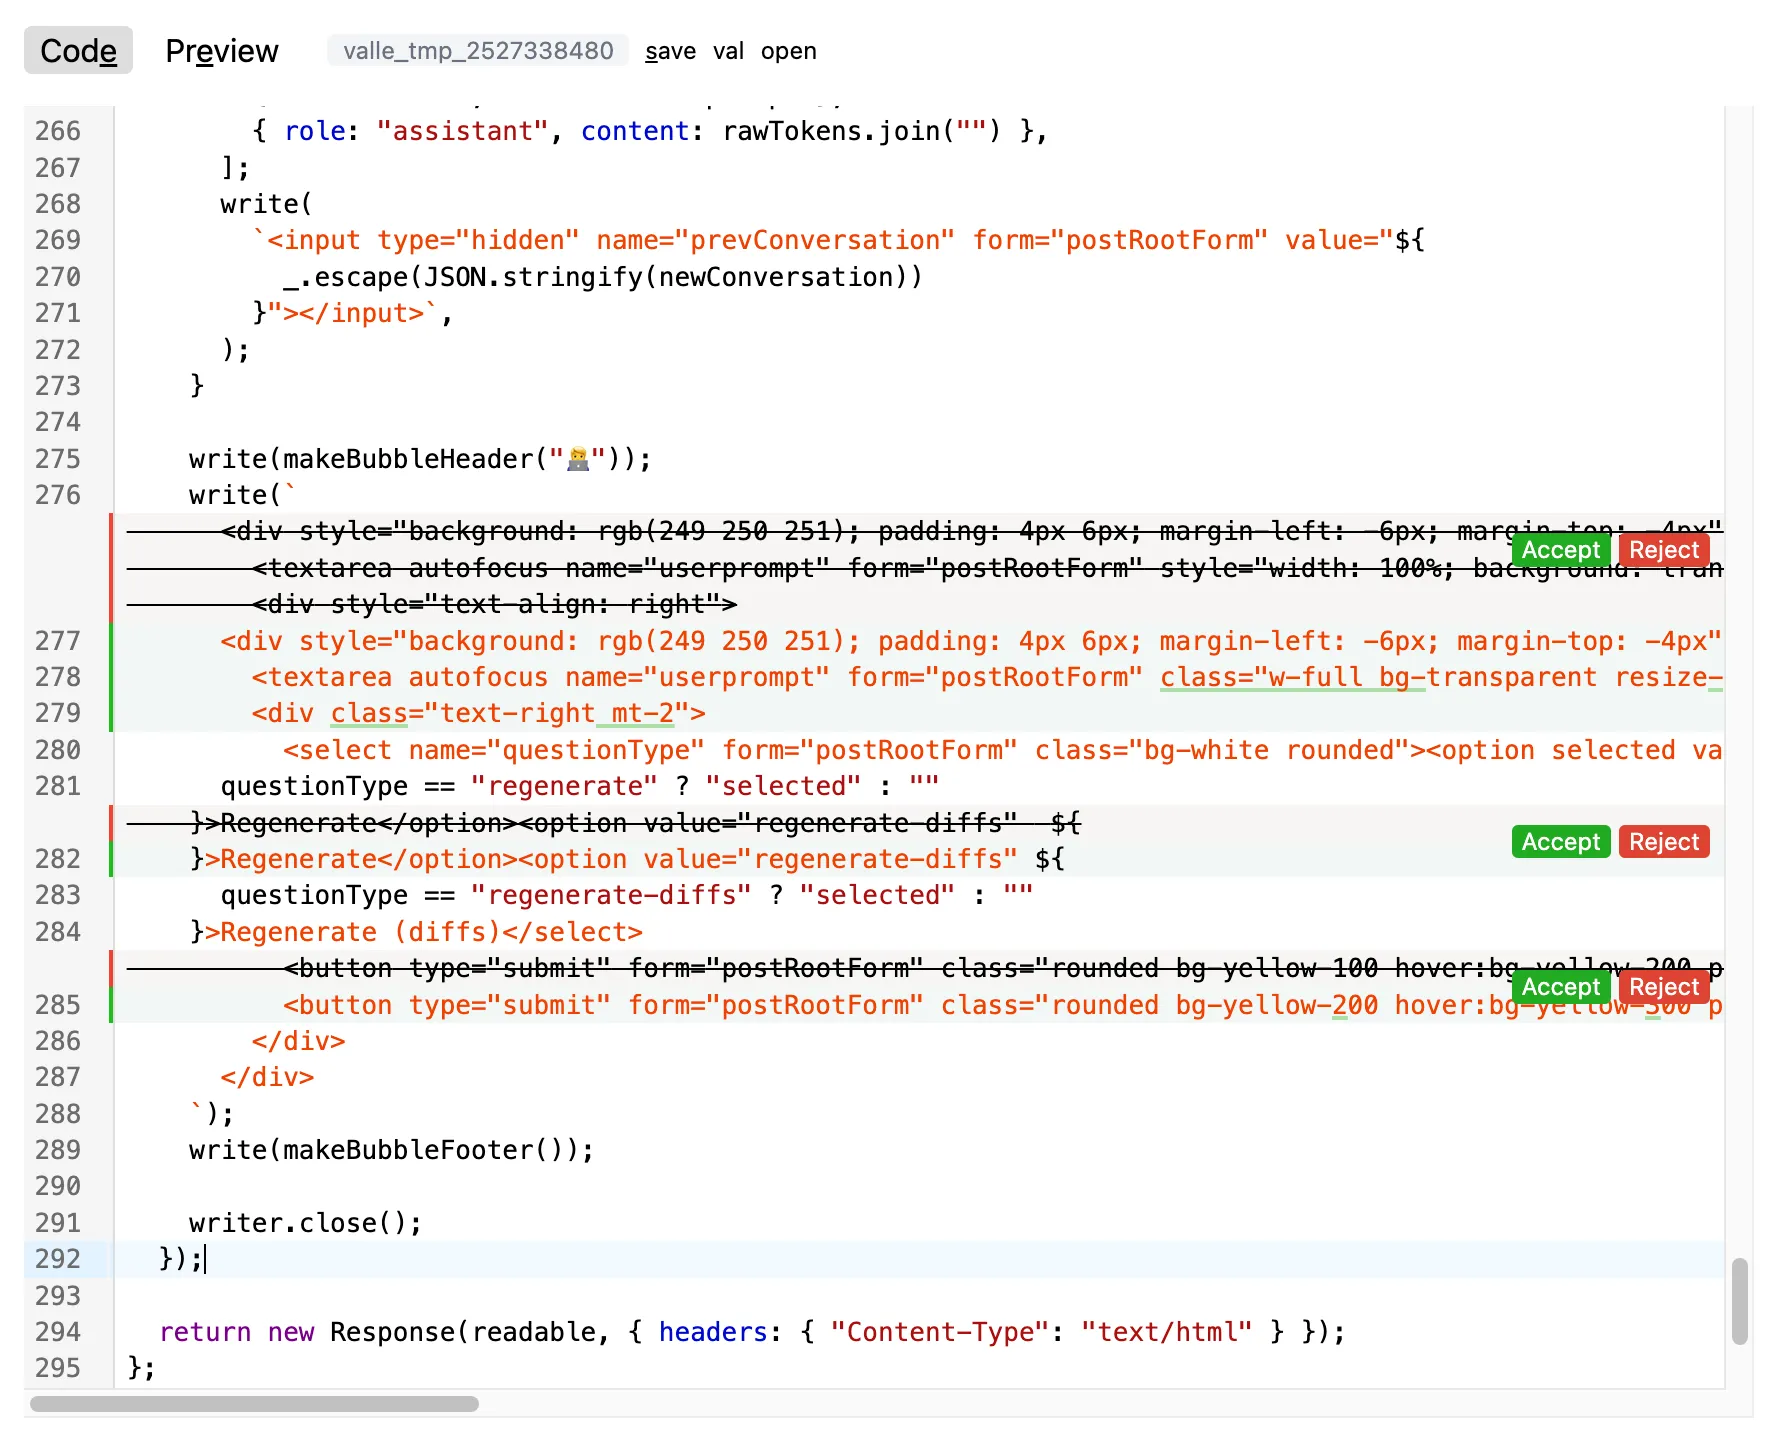1774x1436 pixels.
Task: Place cursor on writer.close() line
Action: click(x=305, y=1223)
